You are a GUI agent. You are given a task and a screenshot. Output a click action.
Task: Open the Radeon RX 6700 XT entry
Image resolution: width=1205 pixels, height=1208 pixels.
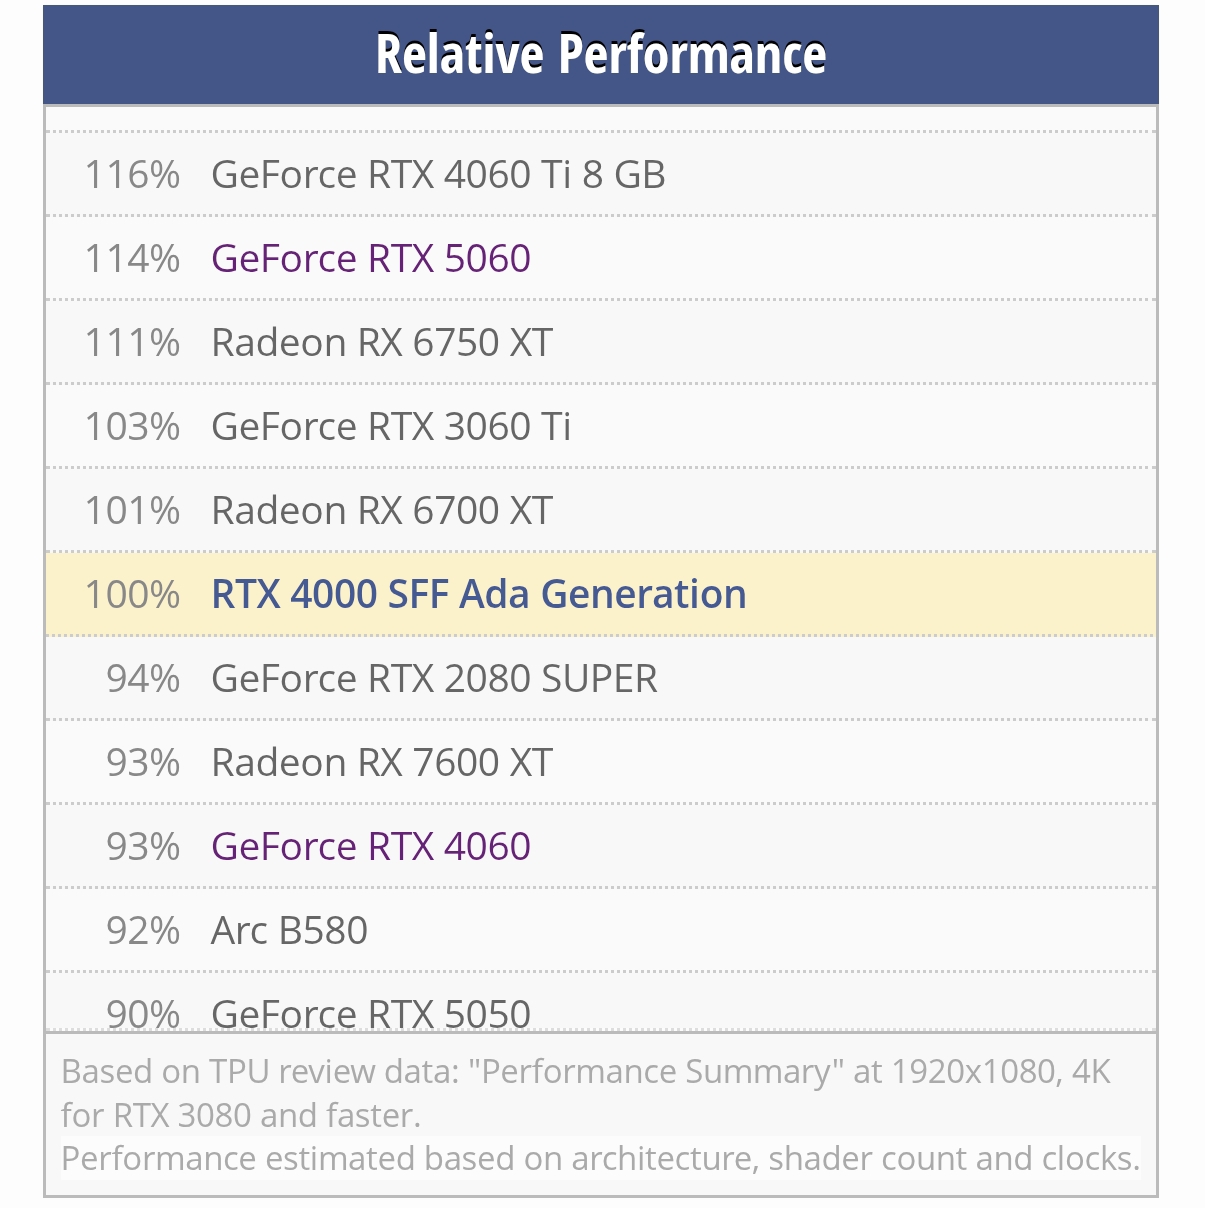(x=382, y=511)
